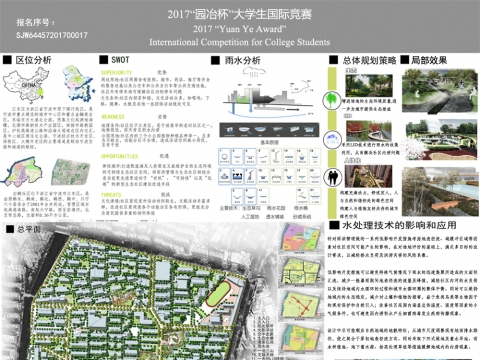The image size is (480, 360).
Task: Open the red arrows axis analysis map
Action: click(302, 305)
